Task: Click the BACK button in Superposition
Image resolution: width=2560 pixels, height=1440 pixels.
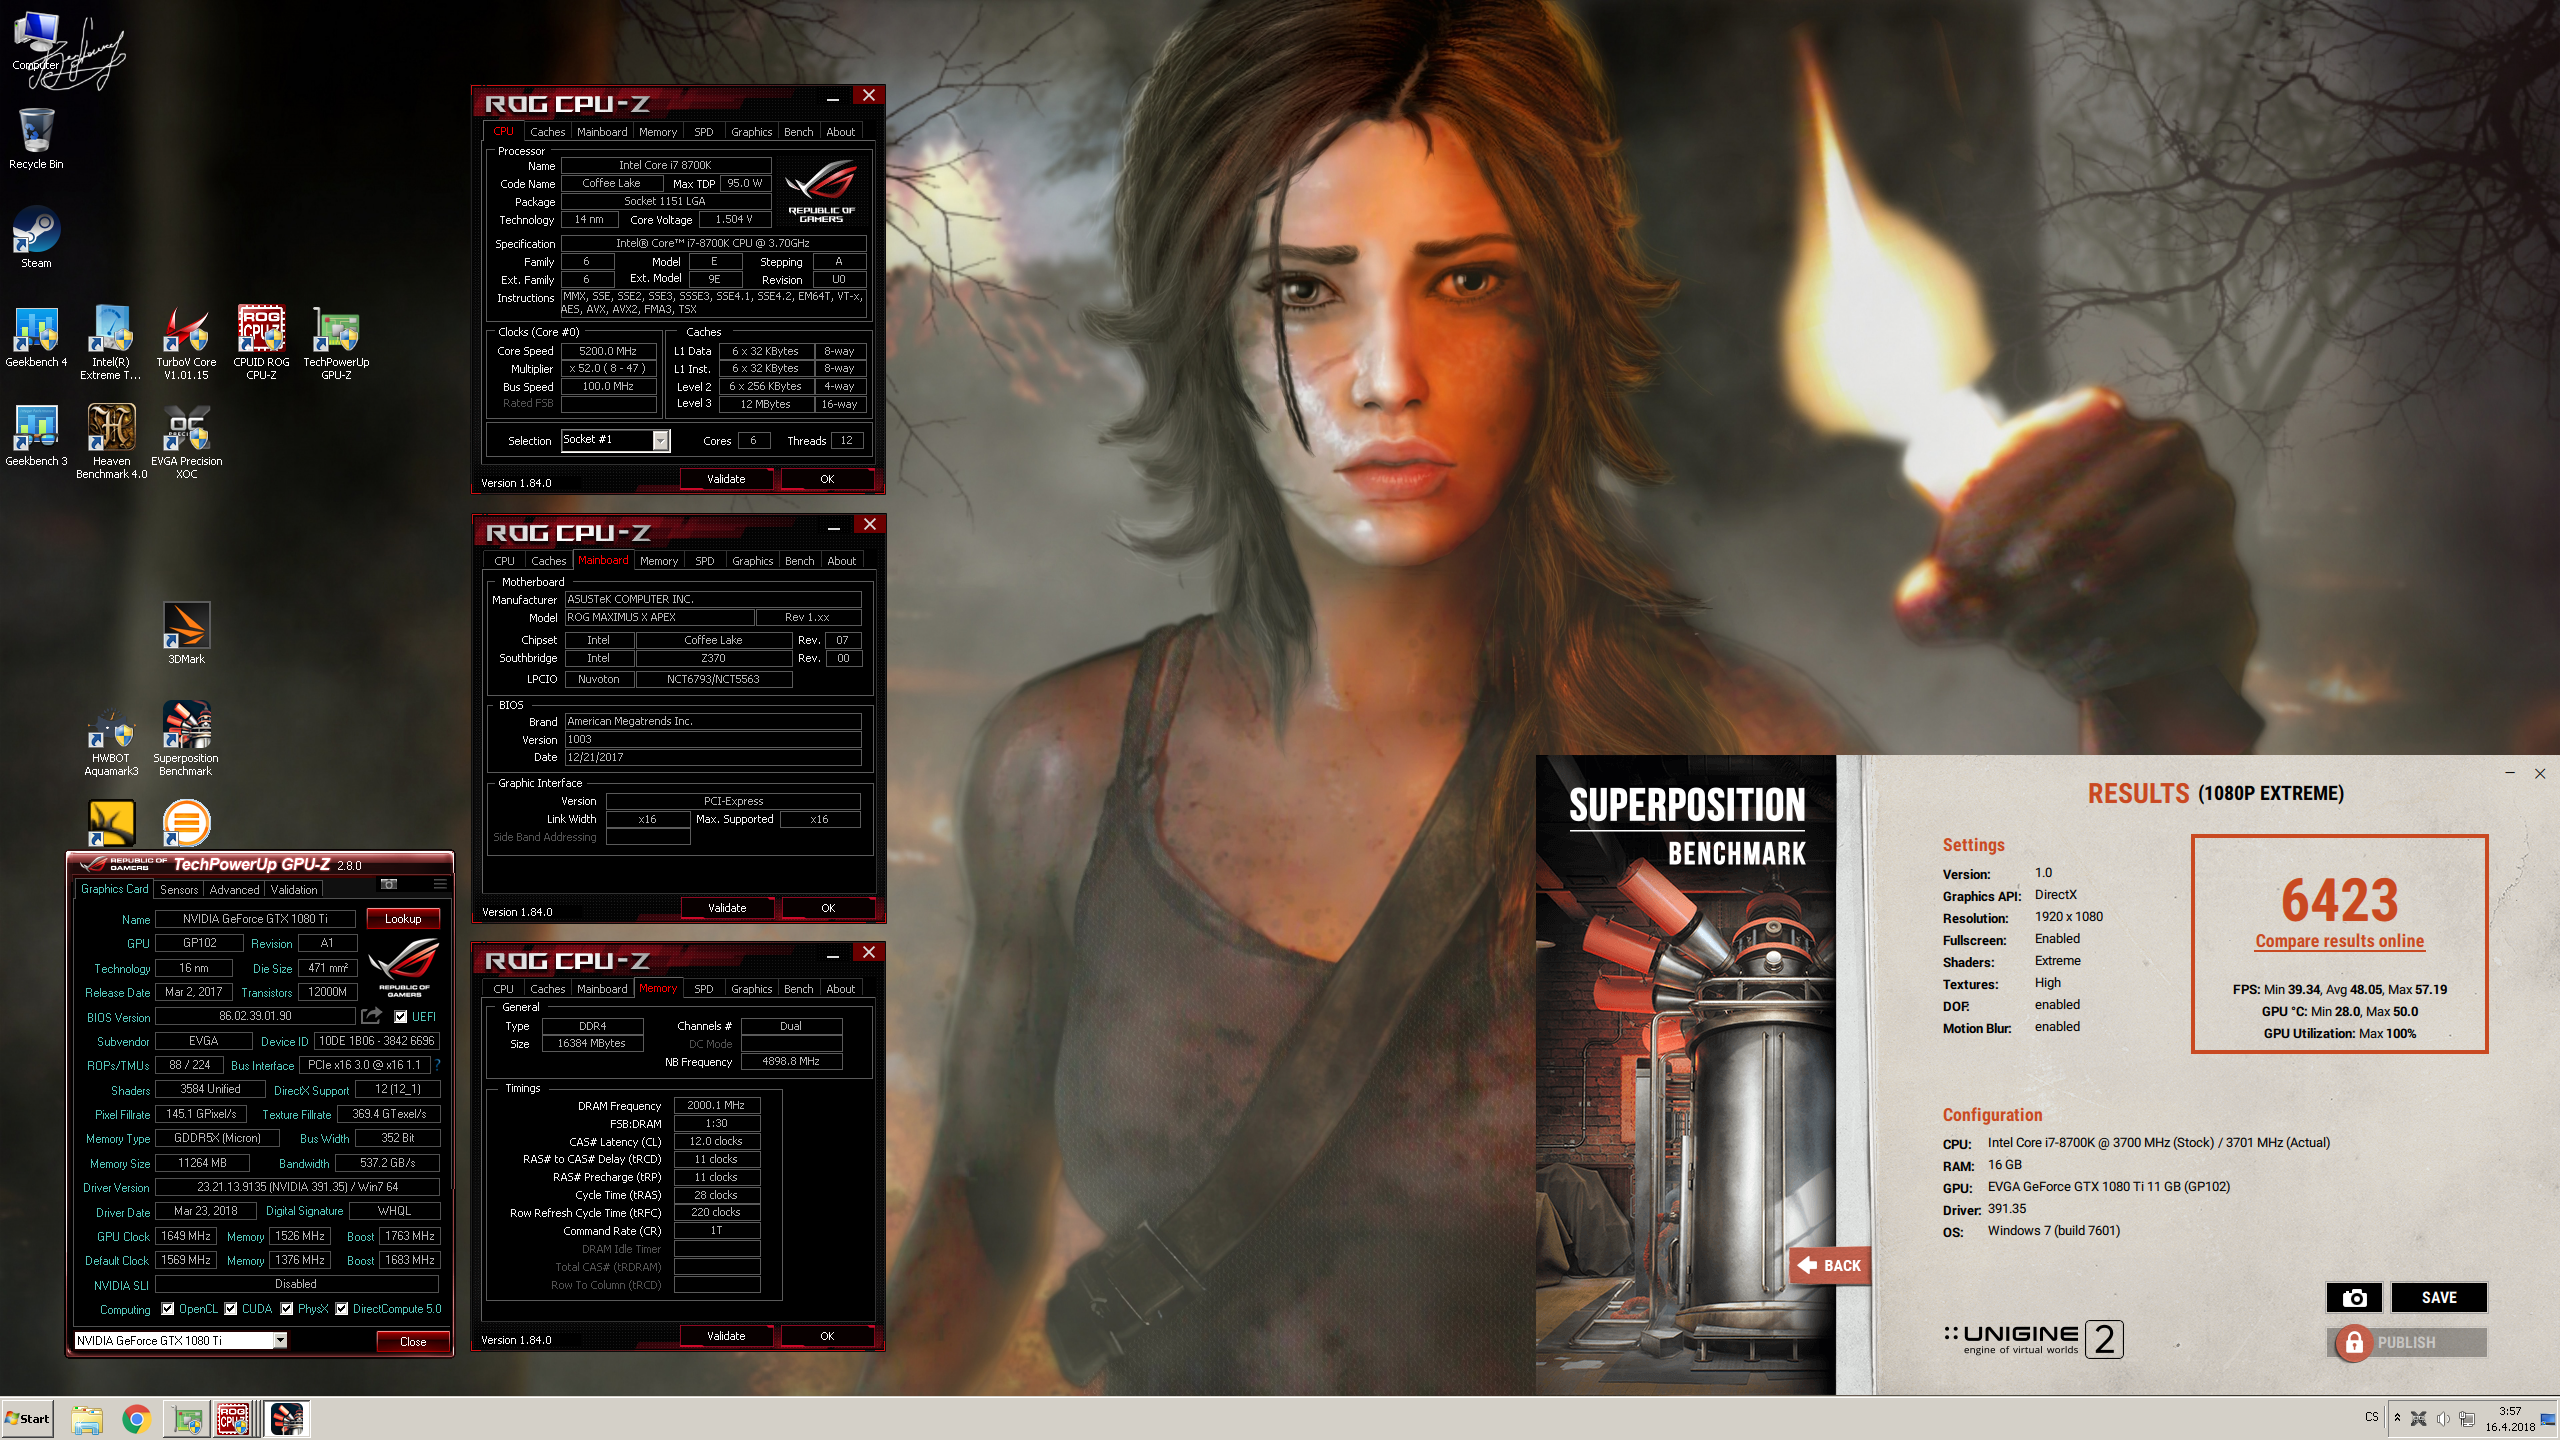Action: tap(1829, 1266)
